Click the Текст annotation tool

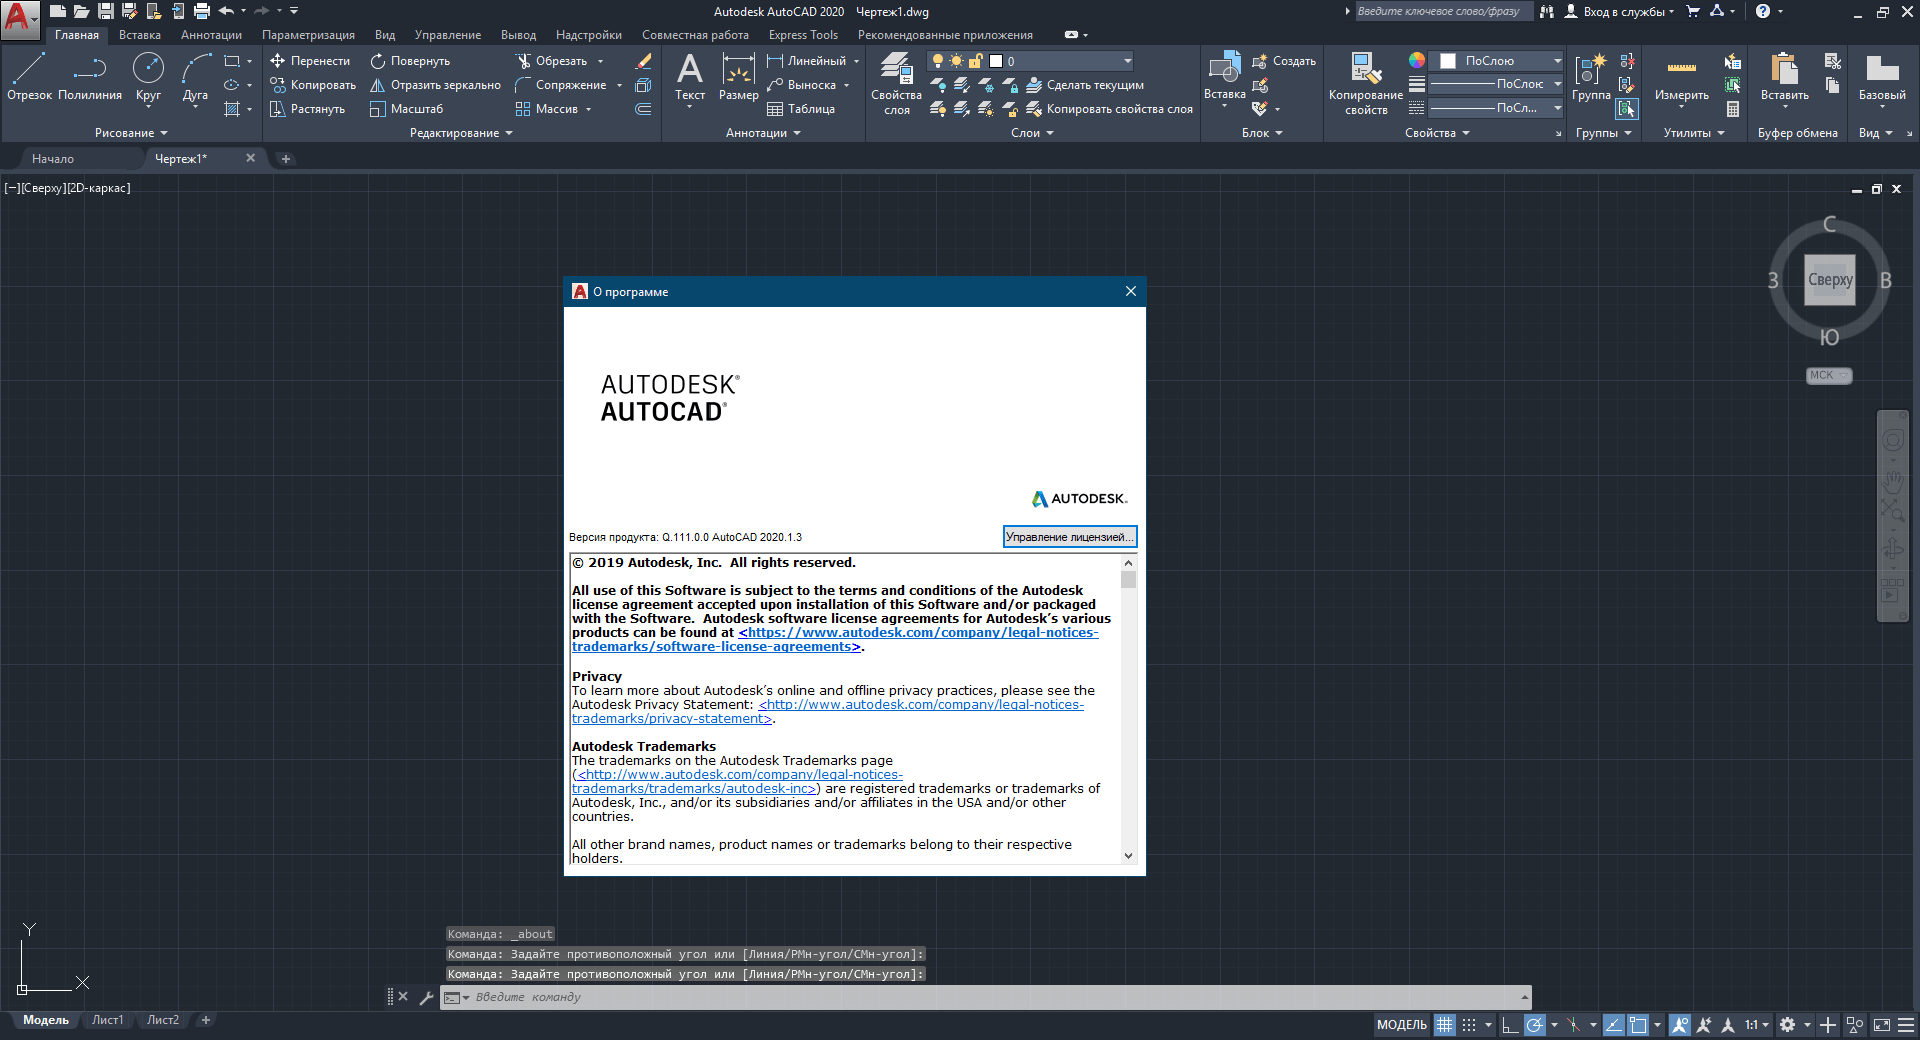pos(690,78)
